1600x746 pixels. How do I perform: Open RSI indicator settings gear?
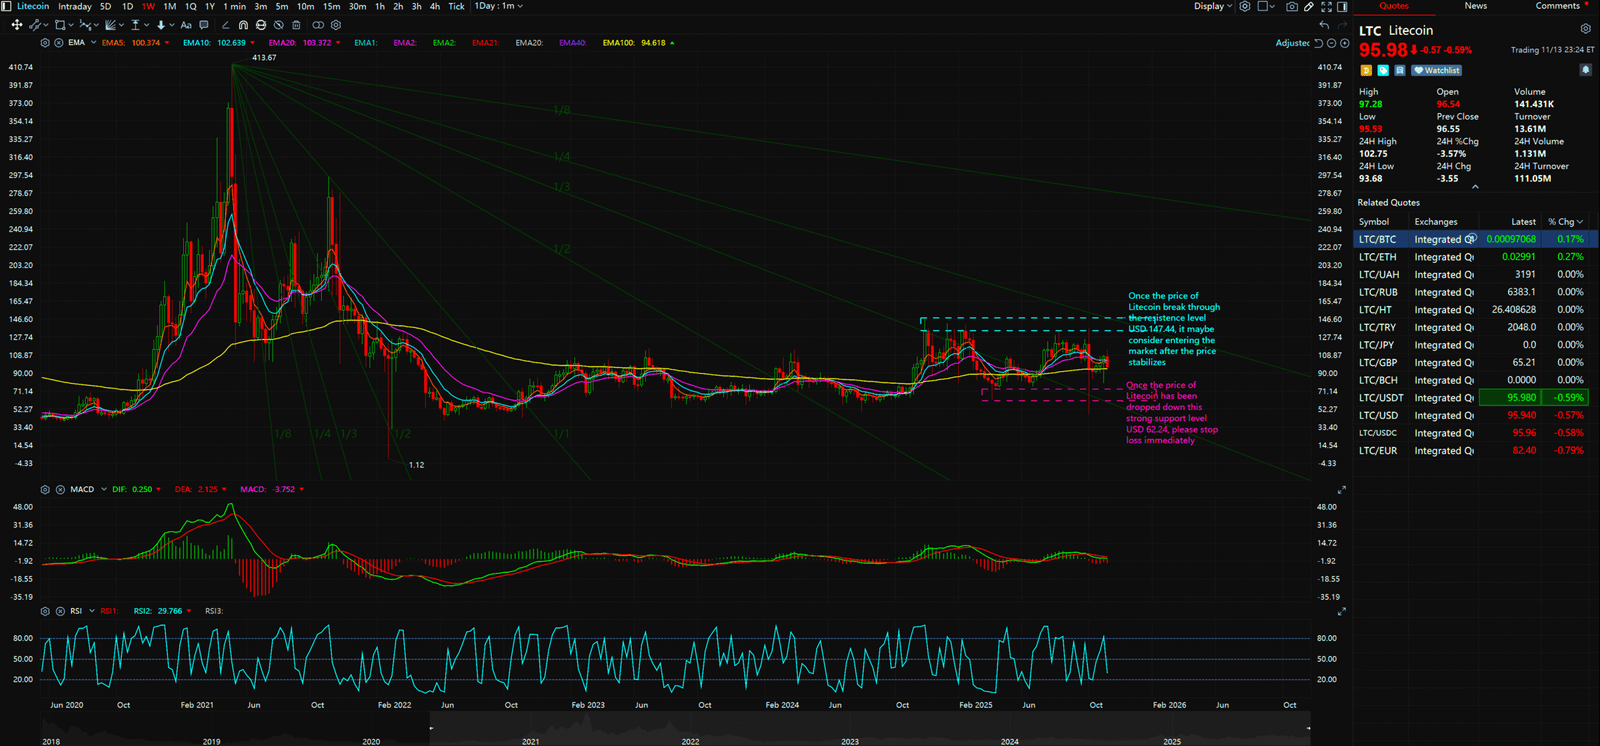(x=45, y=611)
